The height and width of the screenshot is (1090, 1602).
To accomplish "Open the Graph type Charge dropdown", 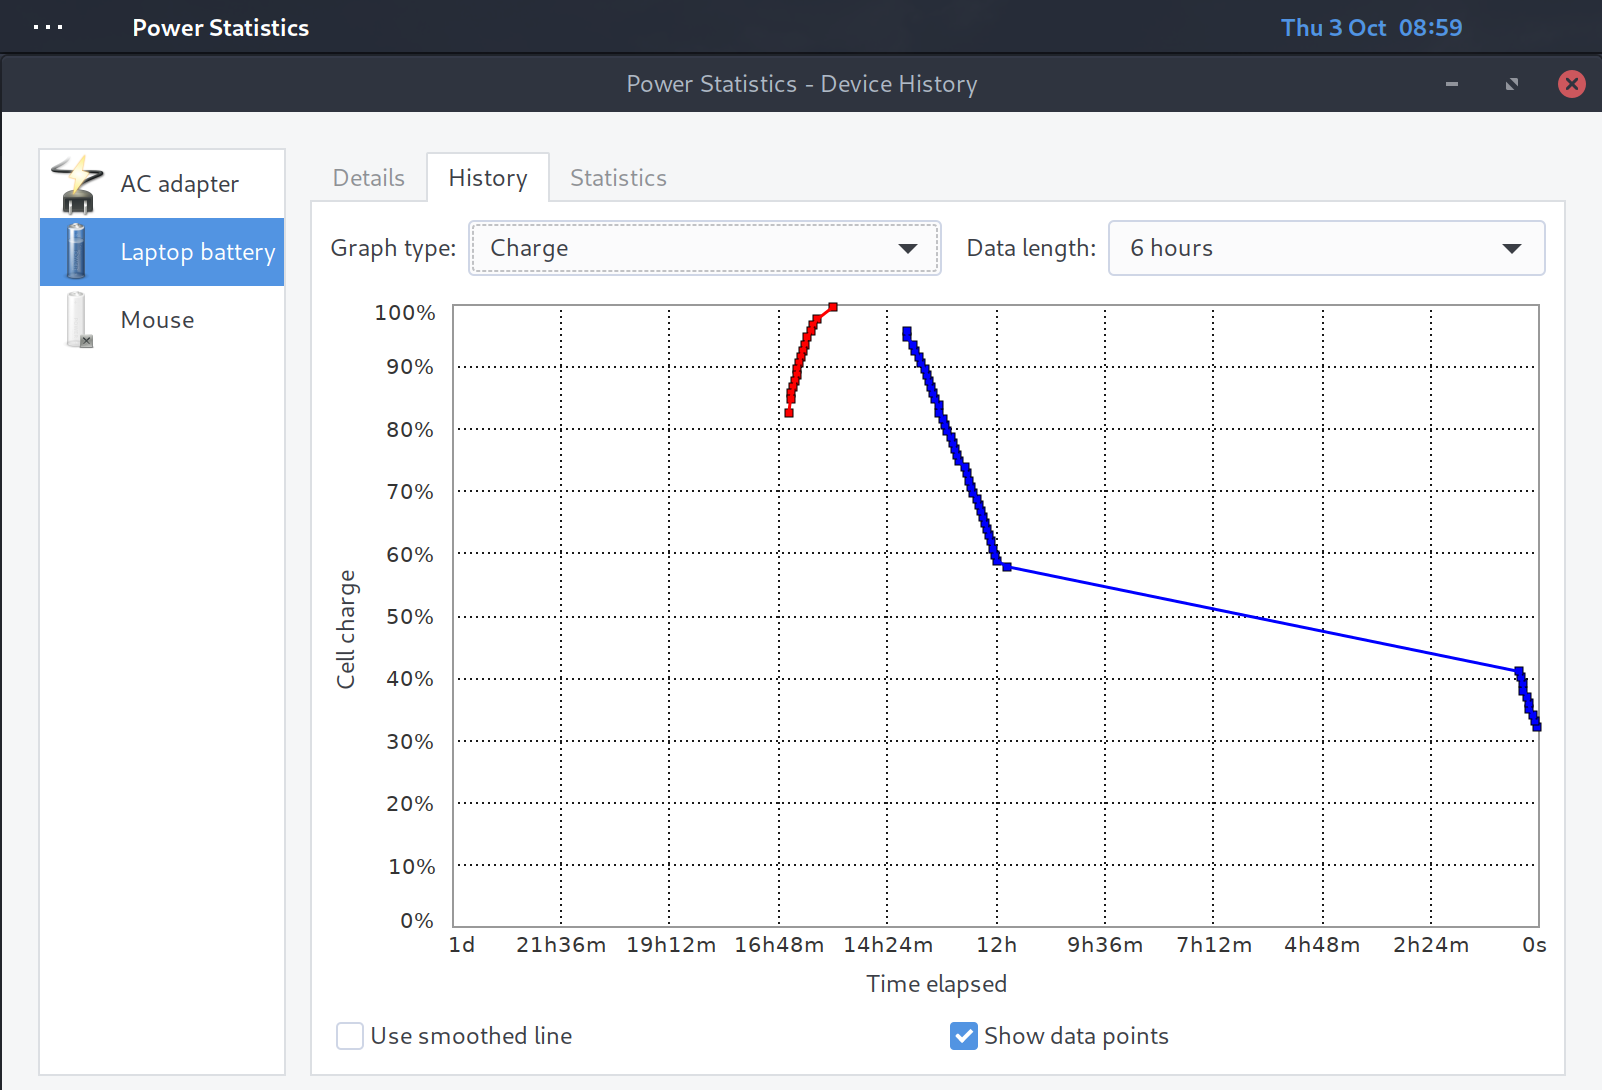I will tap(705, 248).
